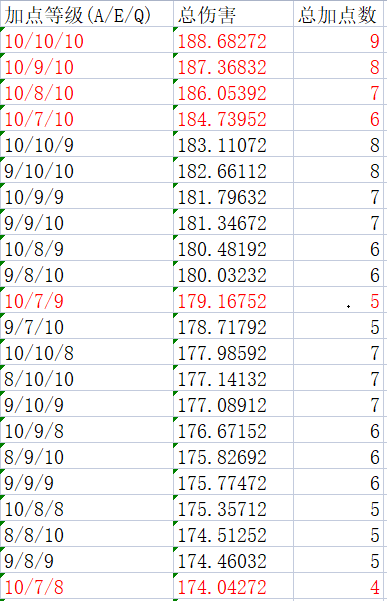
Task: Click the value 180.48192
Action: coord(233,249)
